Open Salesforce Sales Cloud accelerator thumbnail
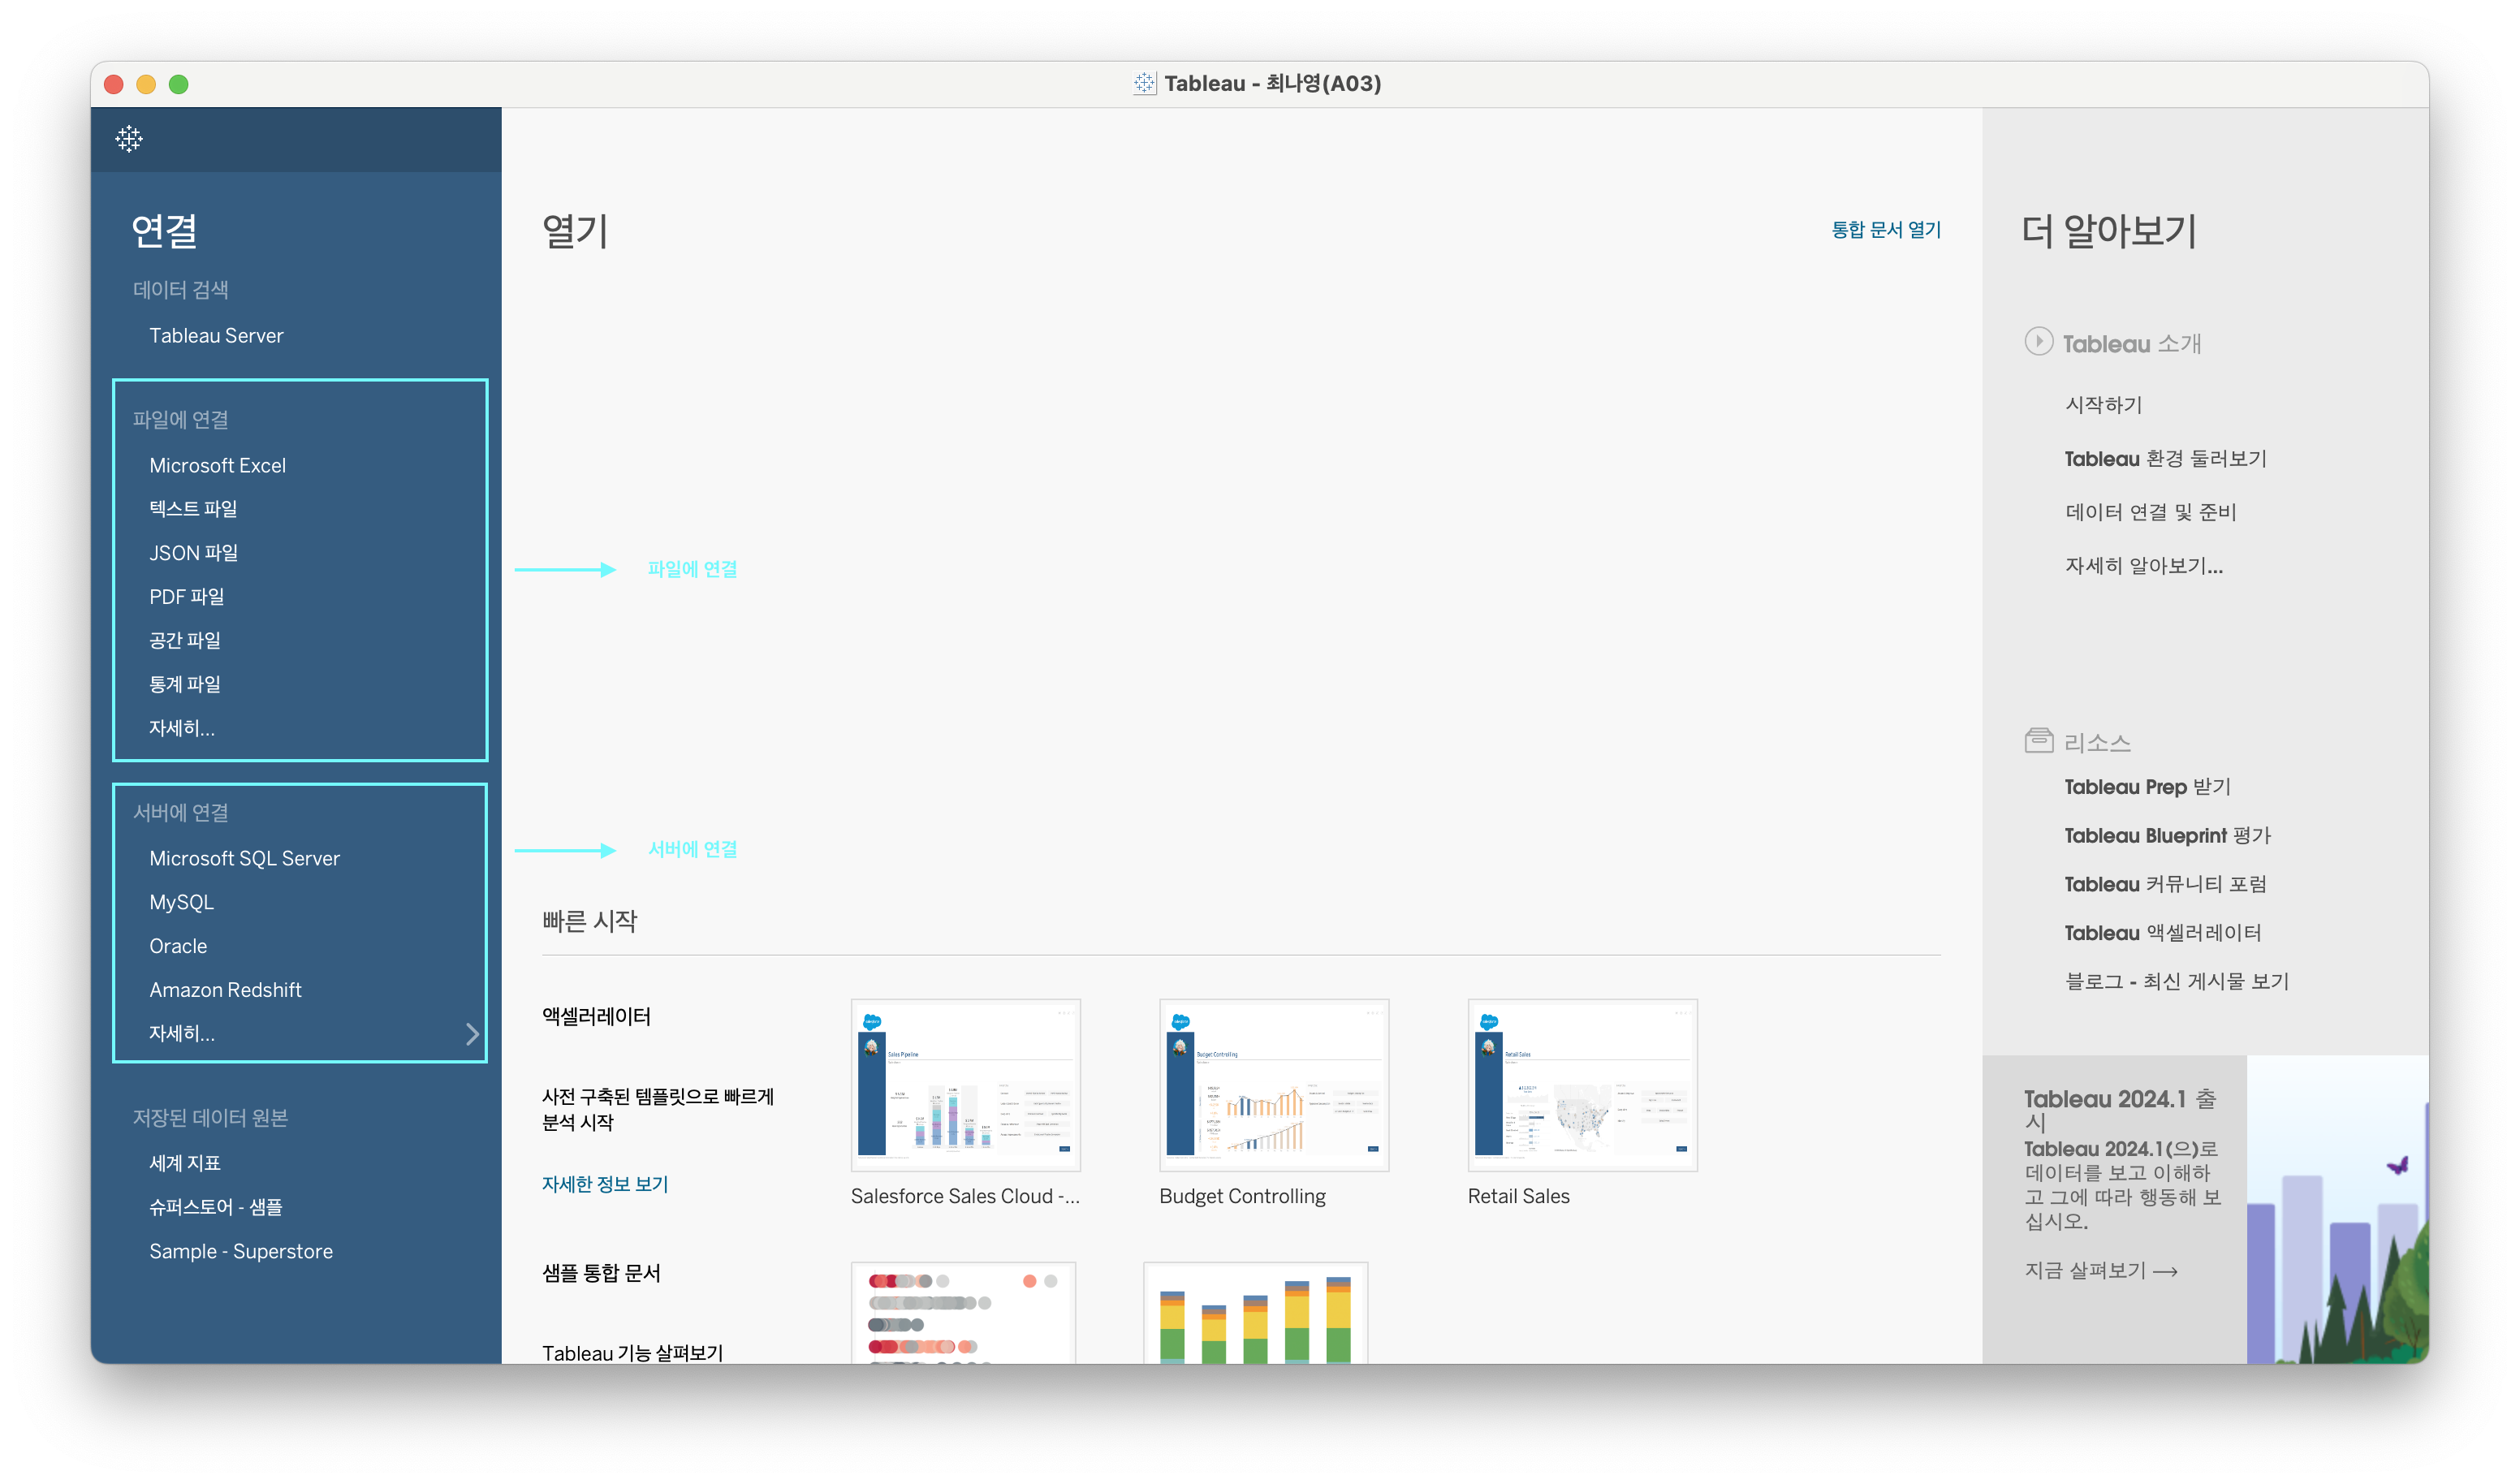 click(x=965, y=1085)
